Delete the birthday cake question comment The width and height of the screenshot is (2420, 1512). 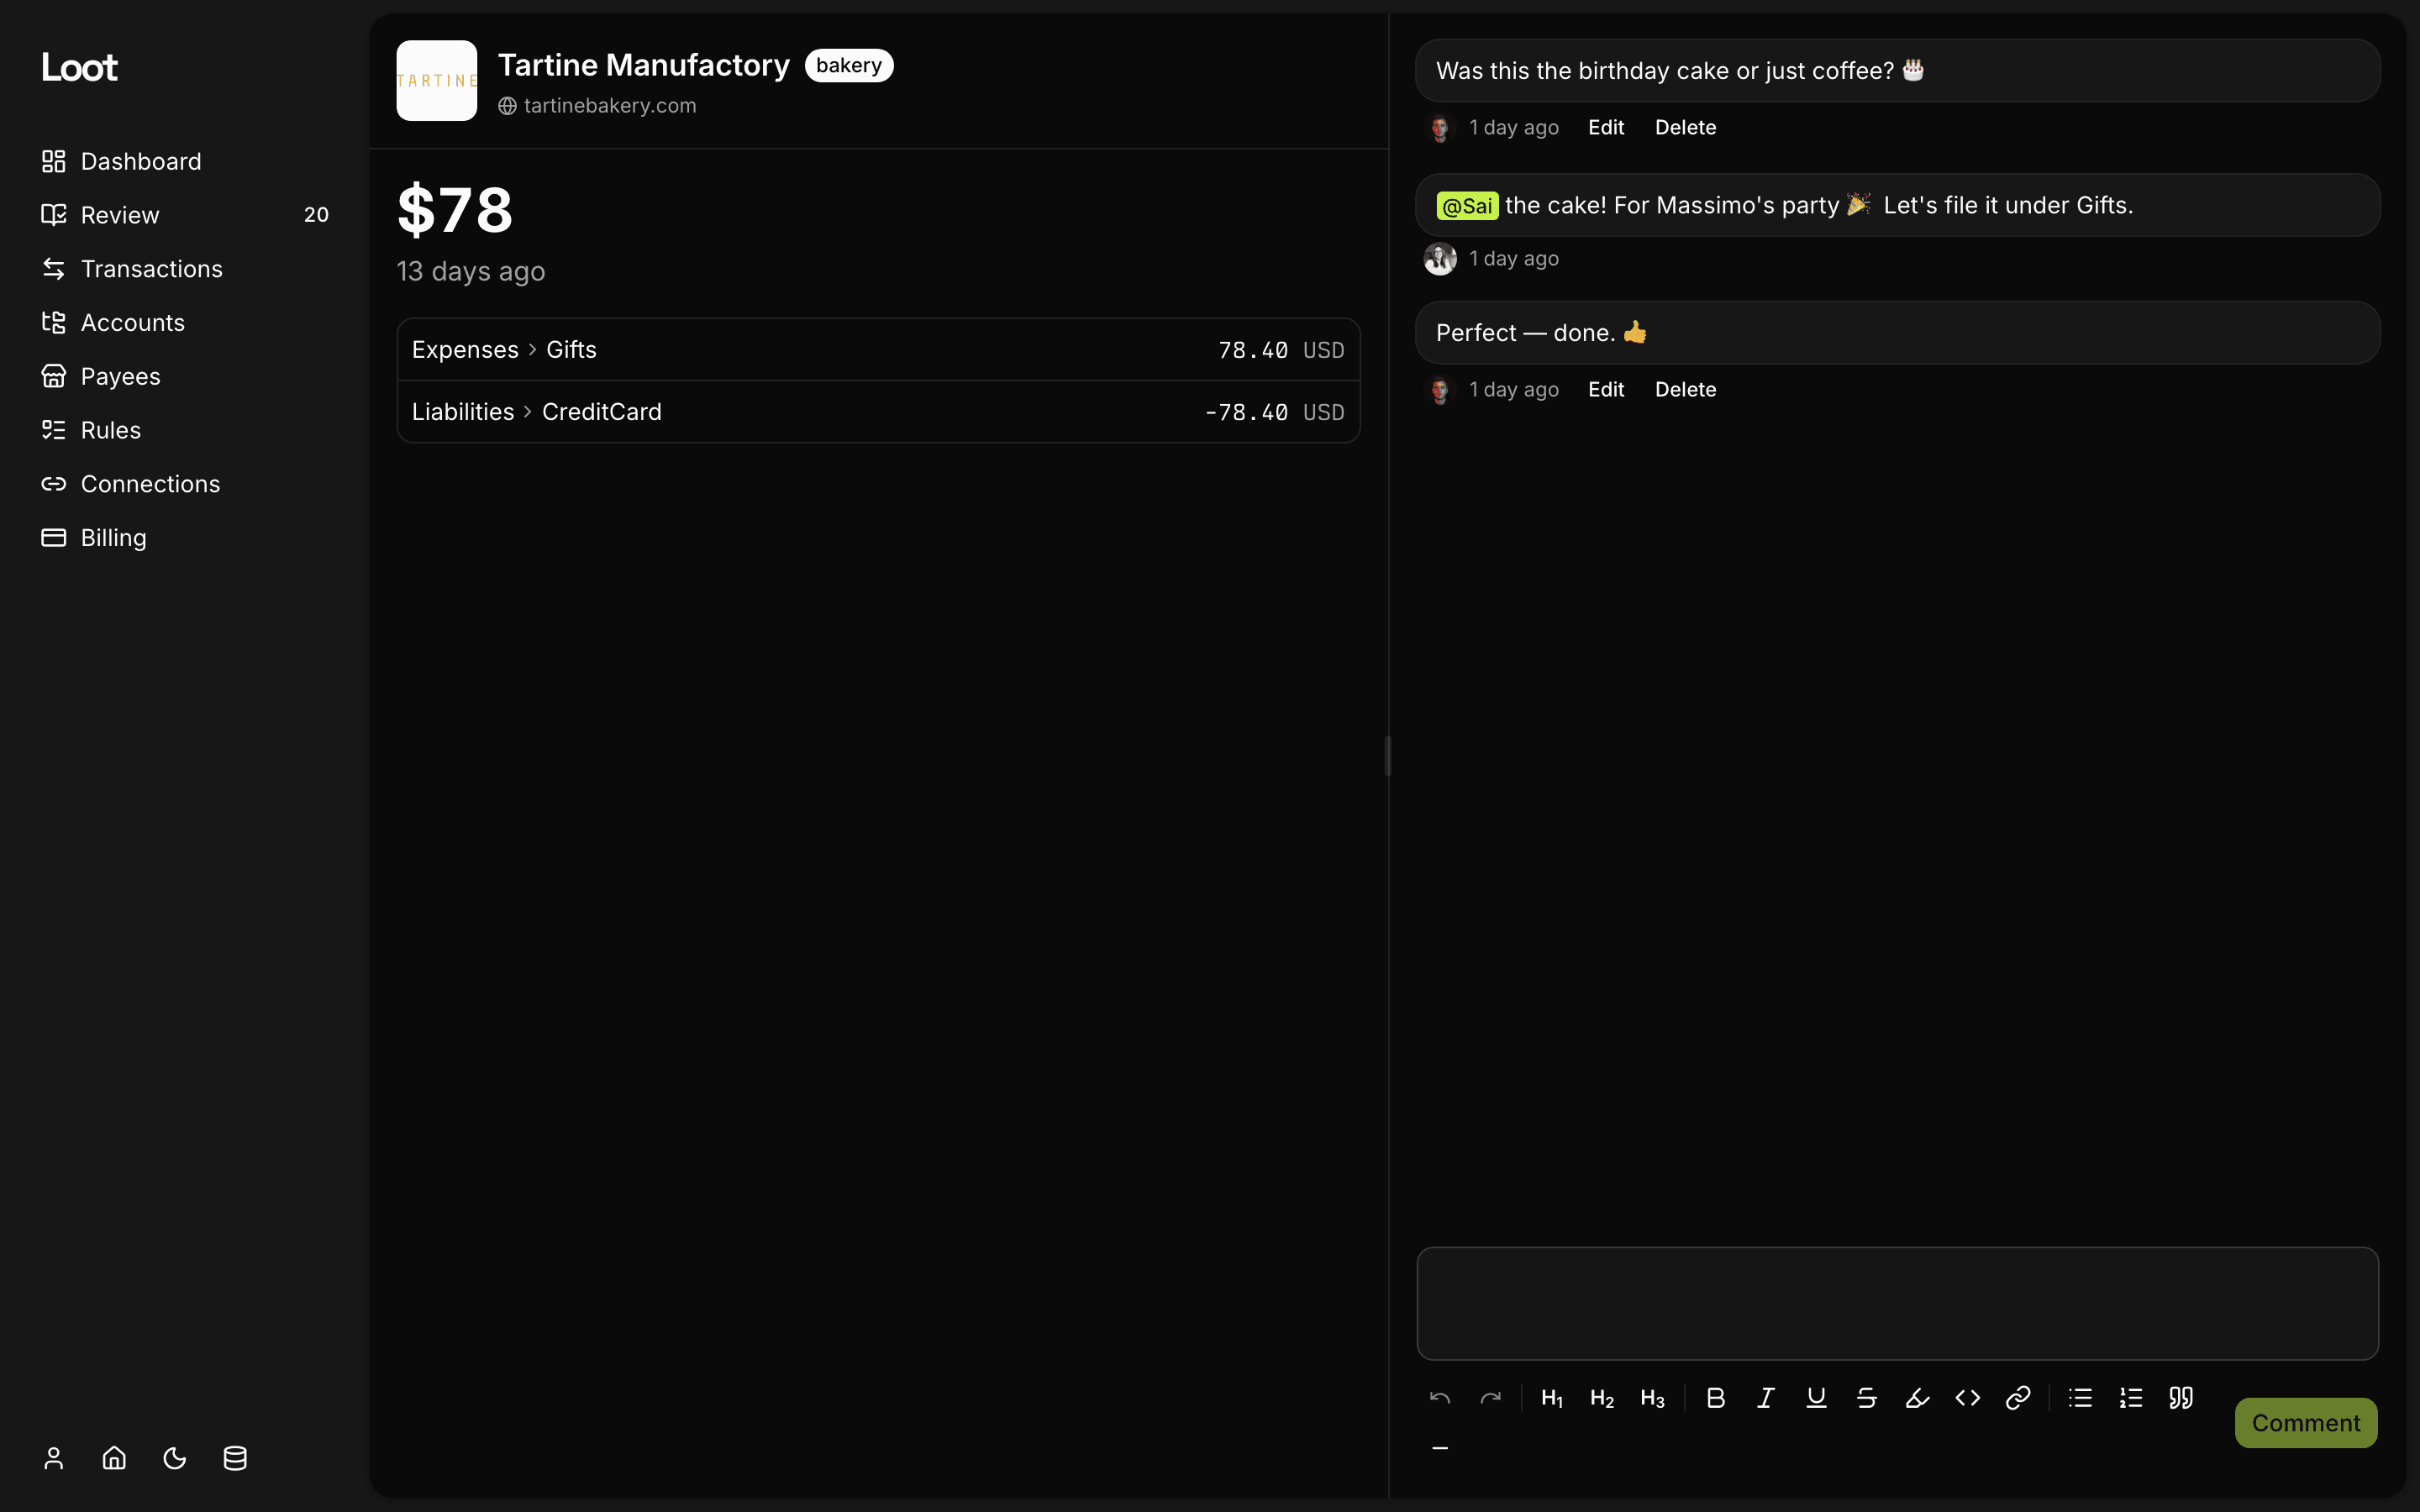(x=1685, y=128)
